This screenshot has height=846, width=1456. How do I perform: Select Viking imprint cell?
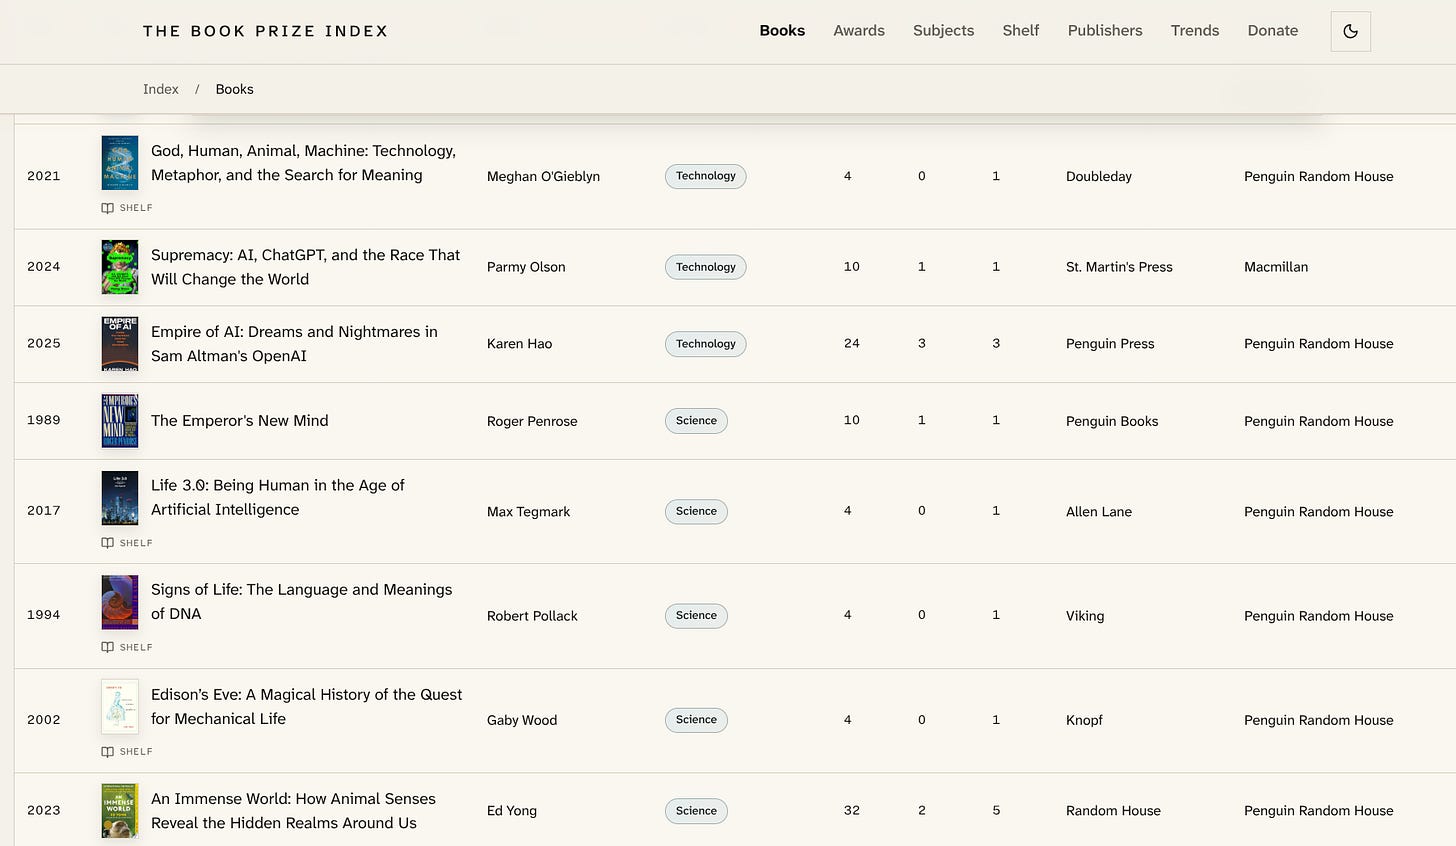click(x=1085, y=616)
